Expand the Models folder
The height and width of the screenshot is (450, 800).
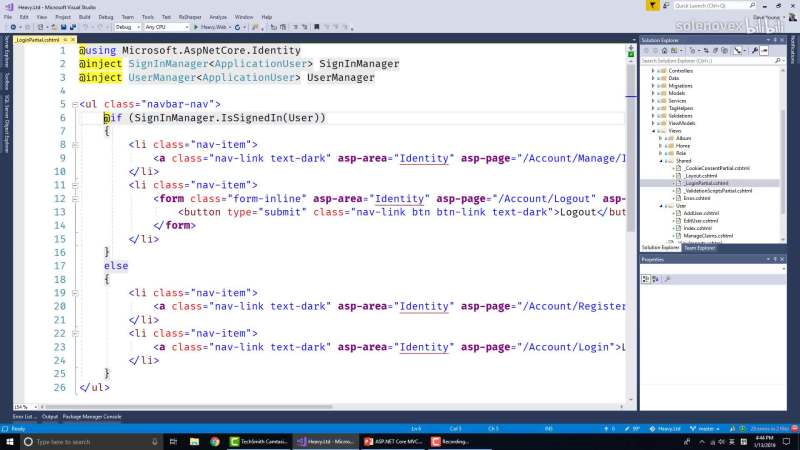coord(654,93)
